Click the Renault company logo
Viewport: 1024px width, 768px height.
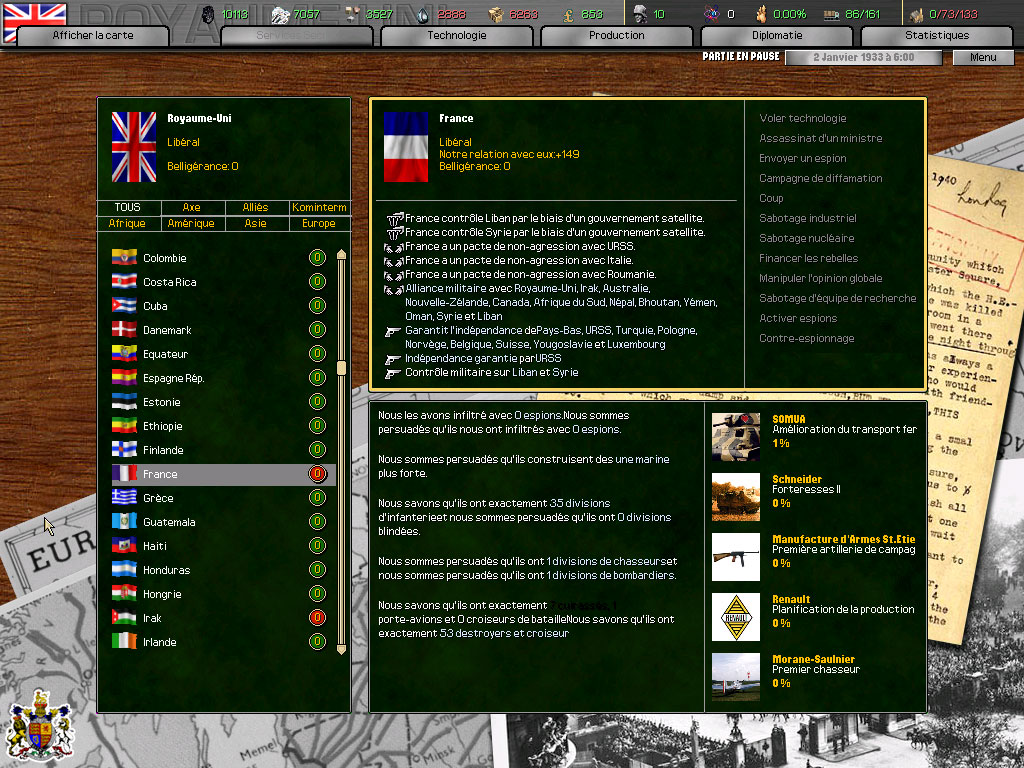(x=736, y=617)
